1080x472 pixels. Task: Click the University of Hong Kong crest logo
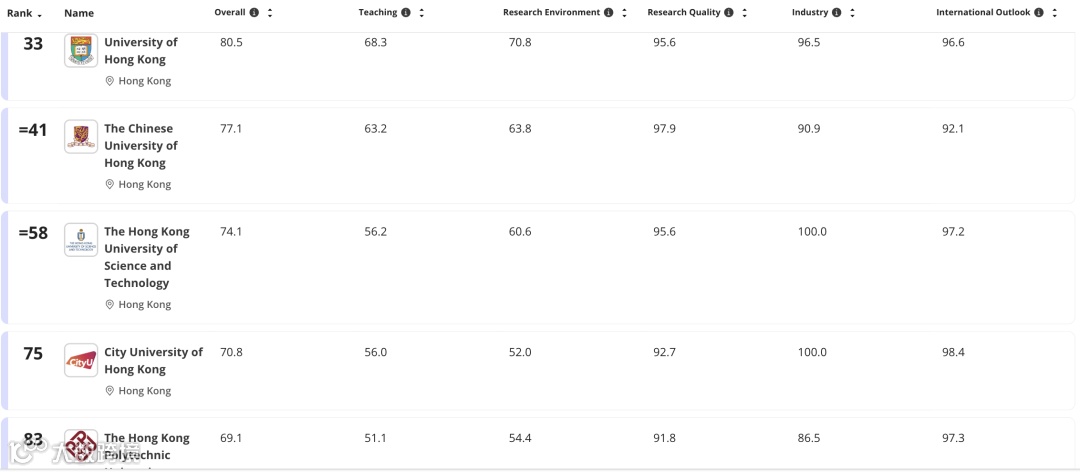81,50
